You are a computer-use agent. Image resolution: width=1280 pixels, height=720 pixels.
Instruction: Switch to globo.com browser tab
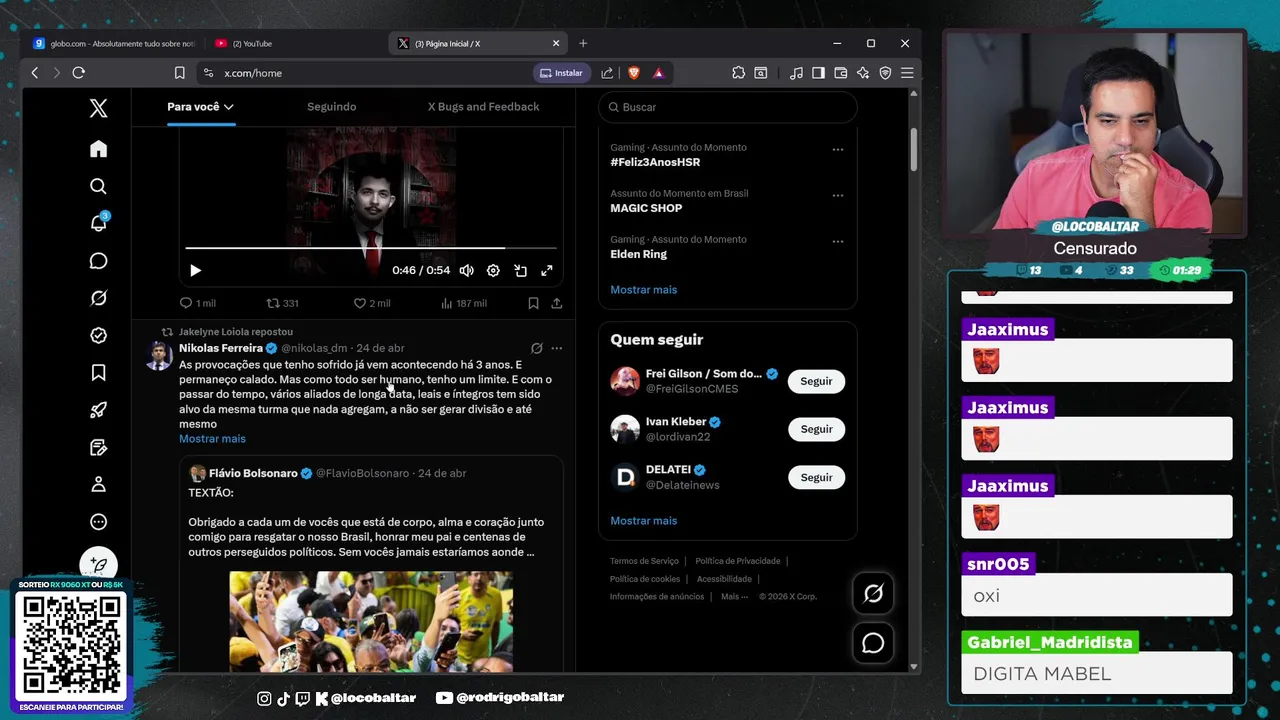tap(113, 44)
